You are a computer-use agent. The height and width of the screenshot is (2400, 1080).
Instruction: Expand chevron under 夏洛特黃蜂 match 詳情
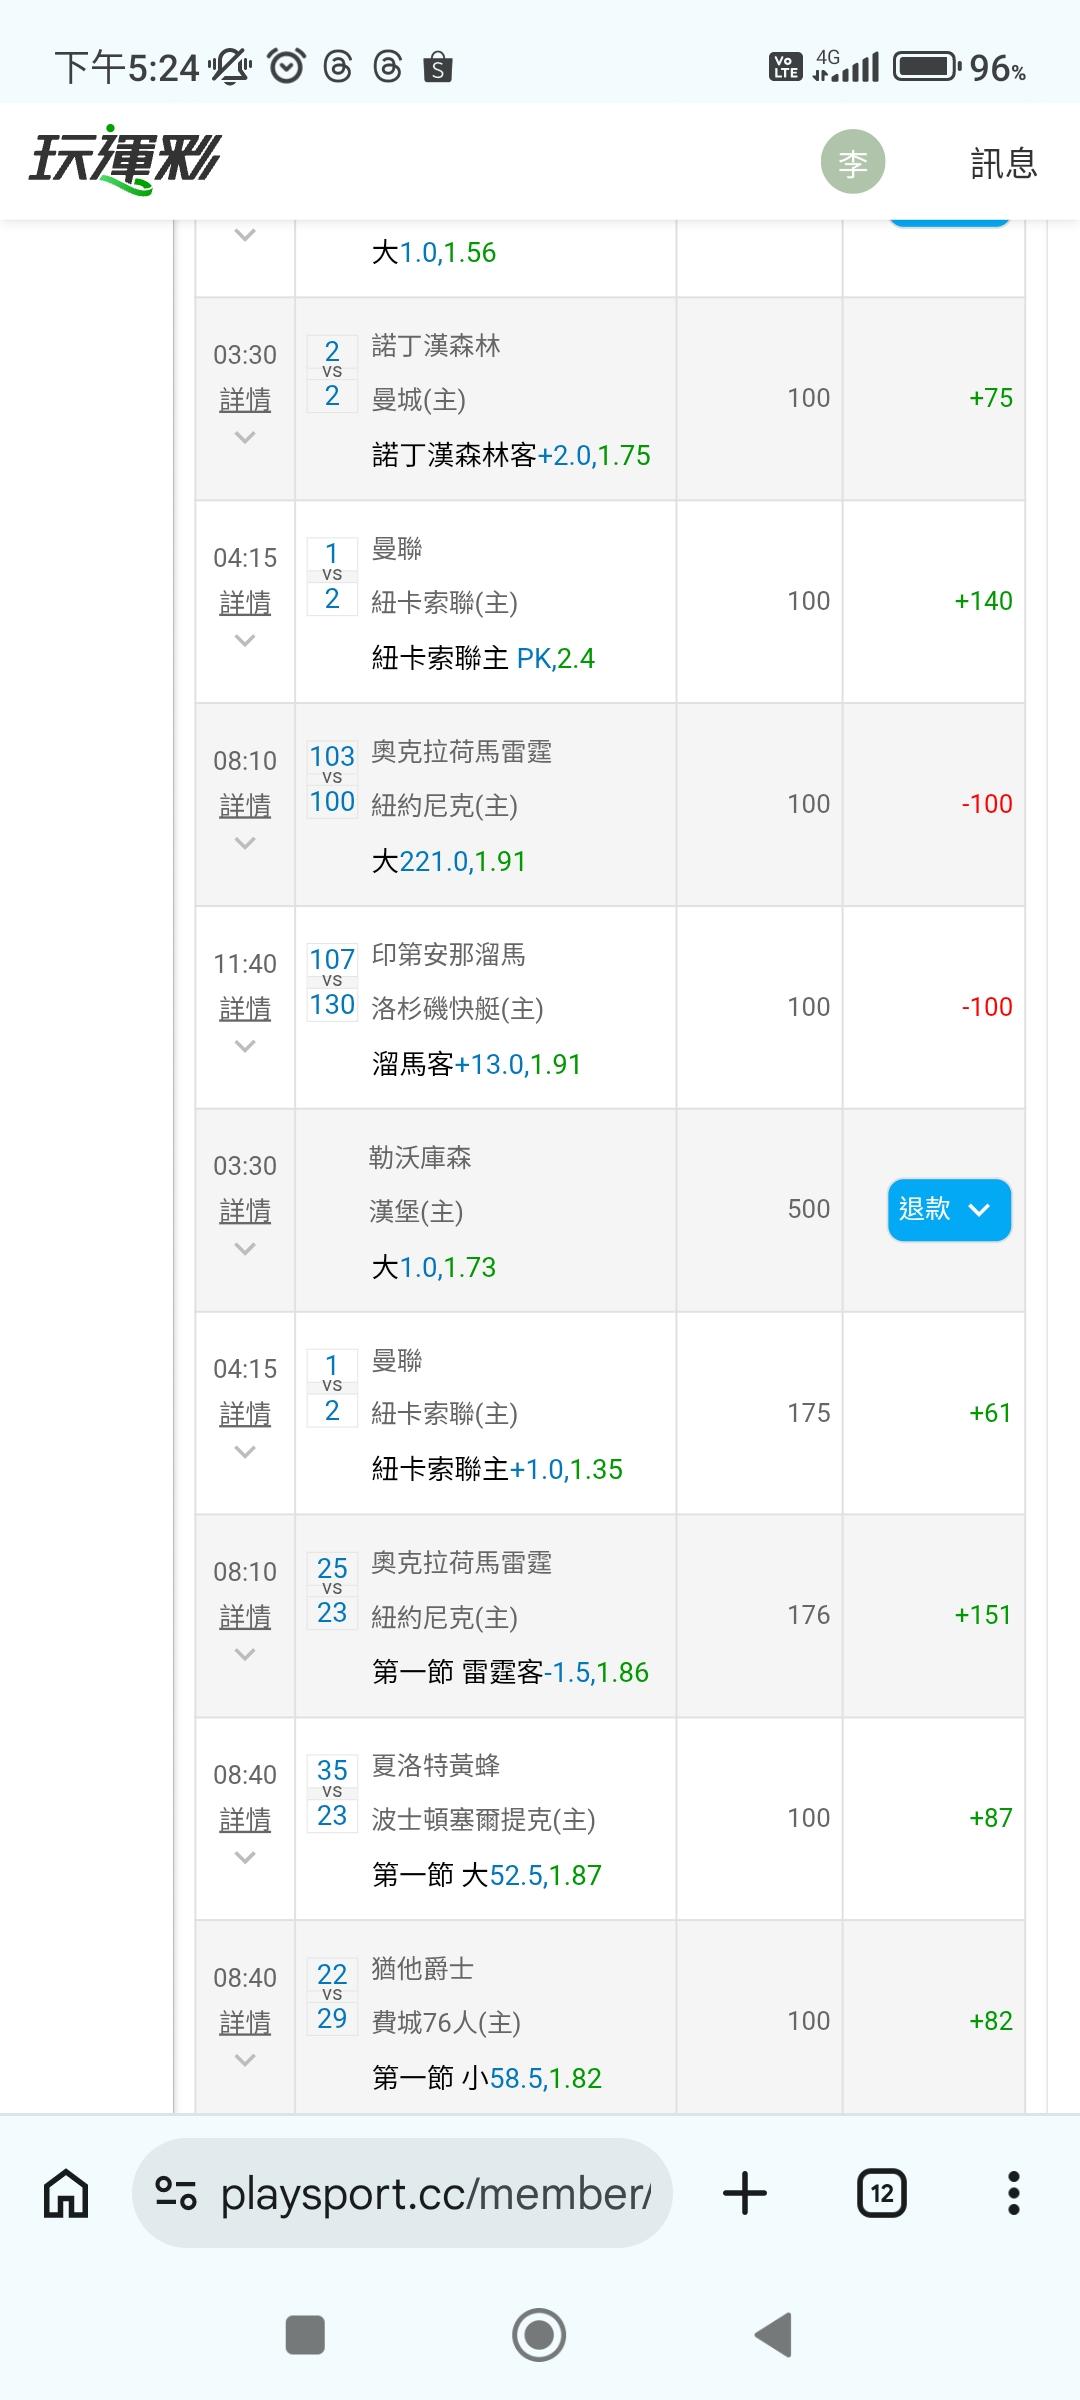tap(245, 1858)
